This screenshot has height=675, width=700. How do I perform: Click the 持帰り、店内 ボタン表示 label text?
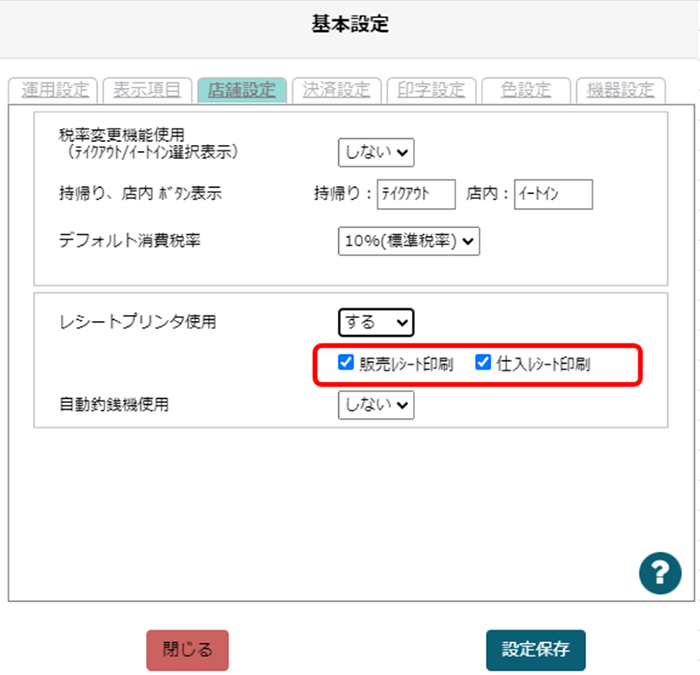[x=140, y=194]
